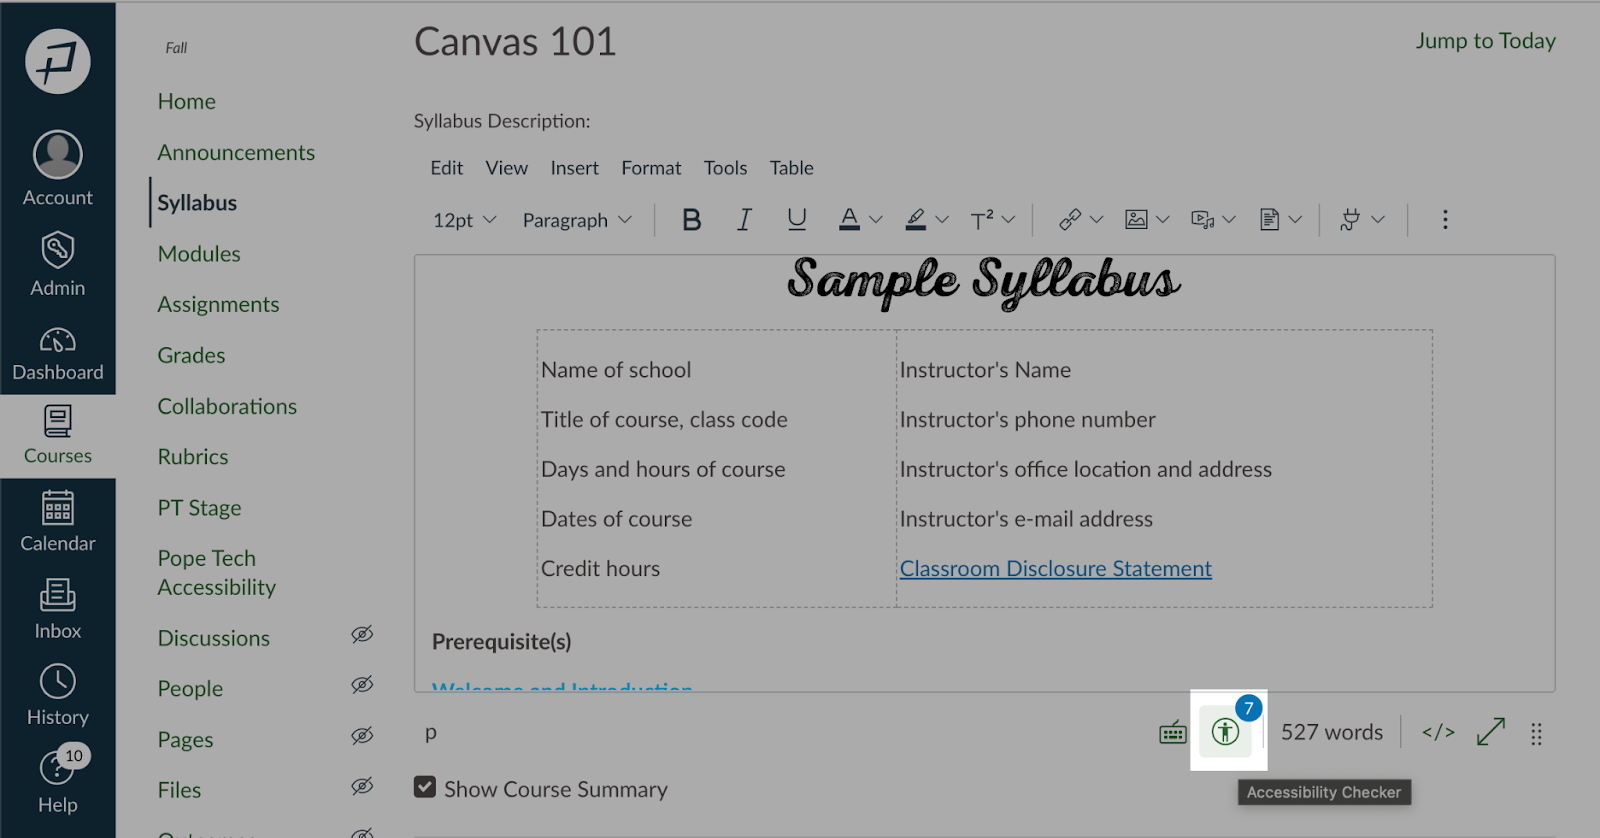
Task: Select the Syllabus navigation item
Action: coord(197,203)
